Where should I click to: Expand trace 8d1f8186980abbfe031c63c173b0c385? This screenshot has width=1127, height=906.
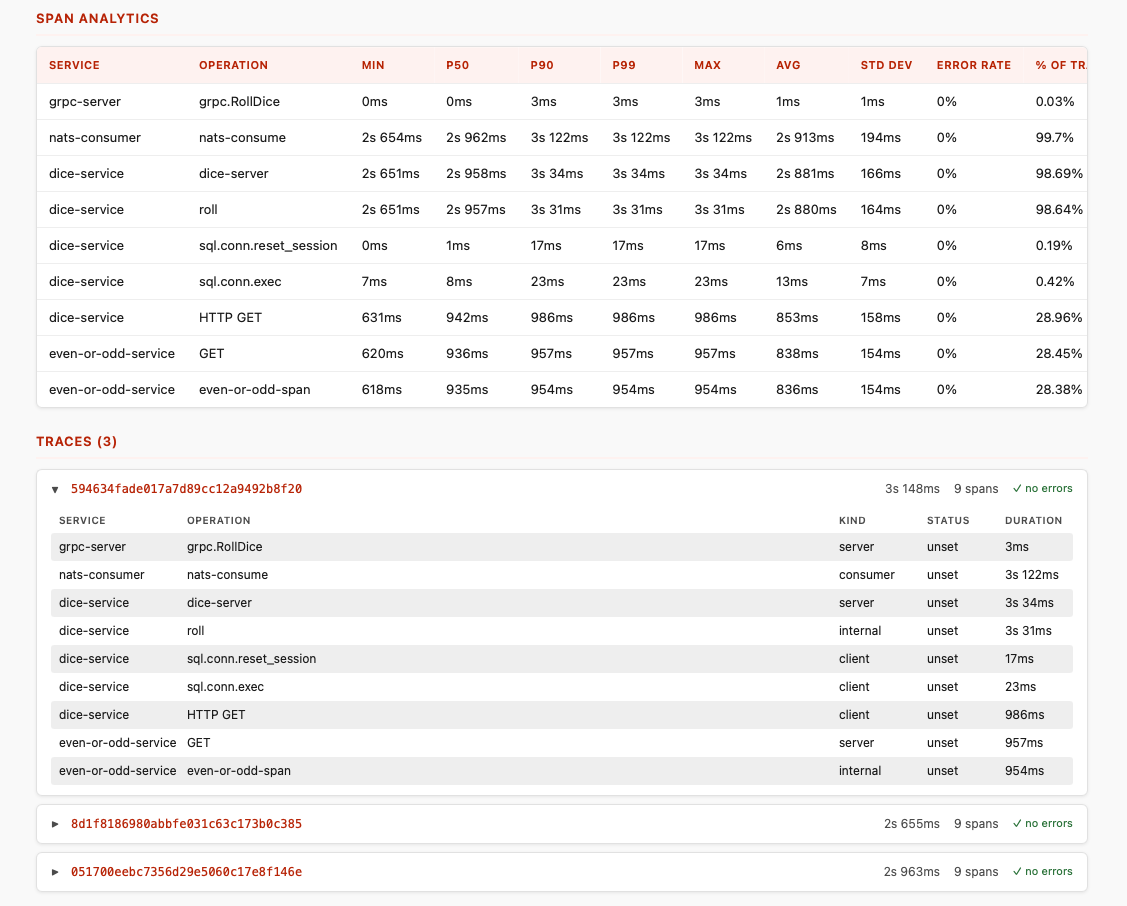pyautogui.click(x=55, y=824)
